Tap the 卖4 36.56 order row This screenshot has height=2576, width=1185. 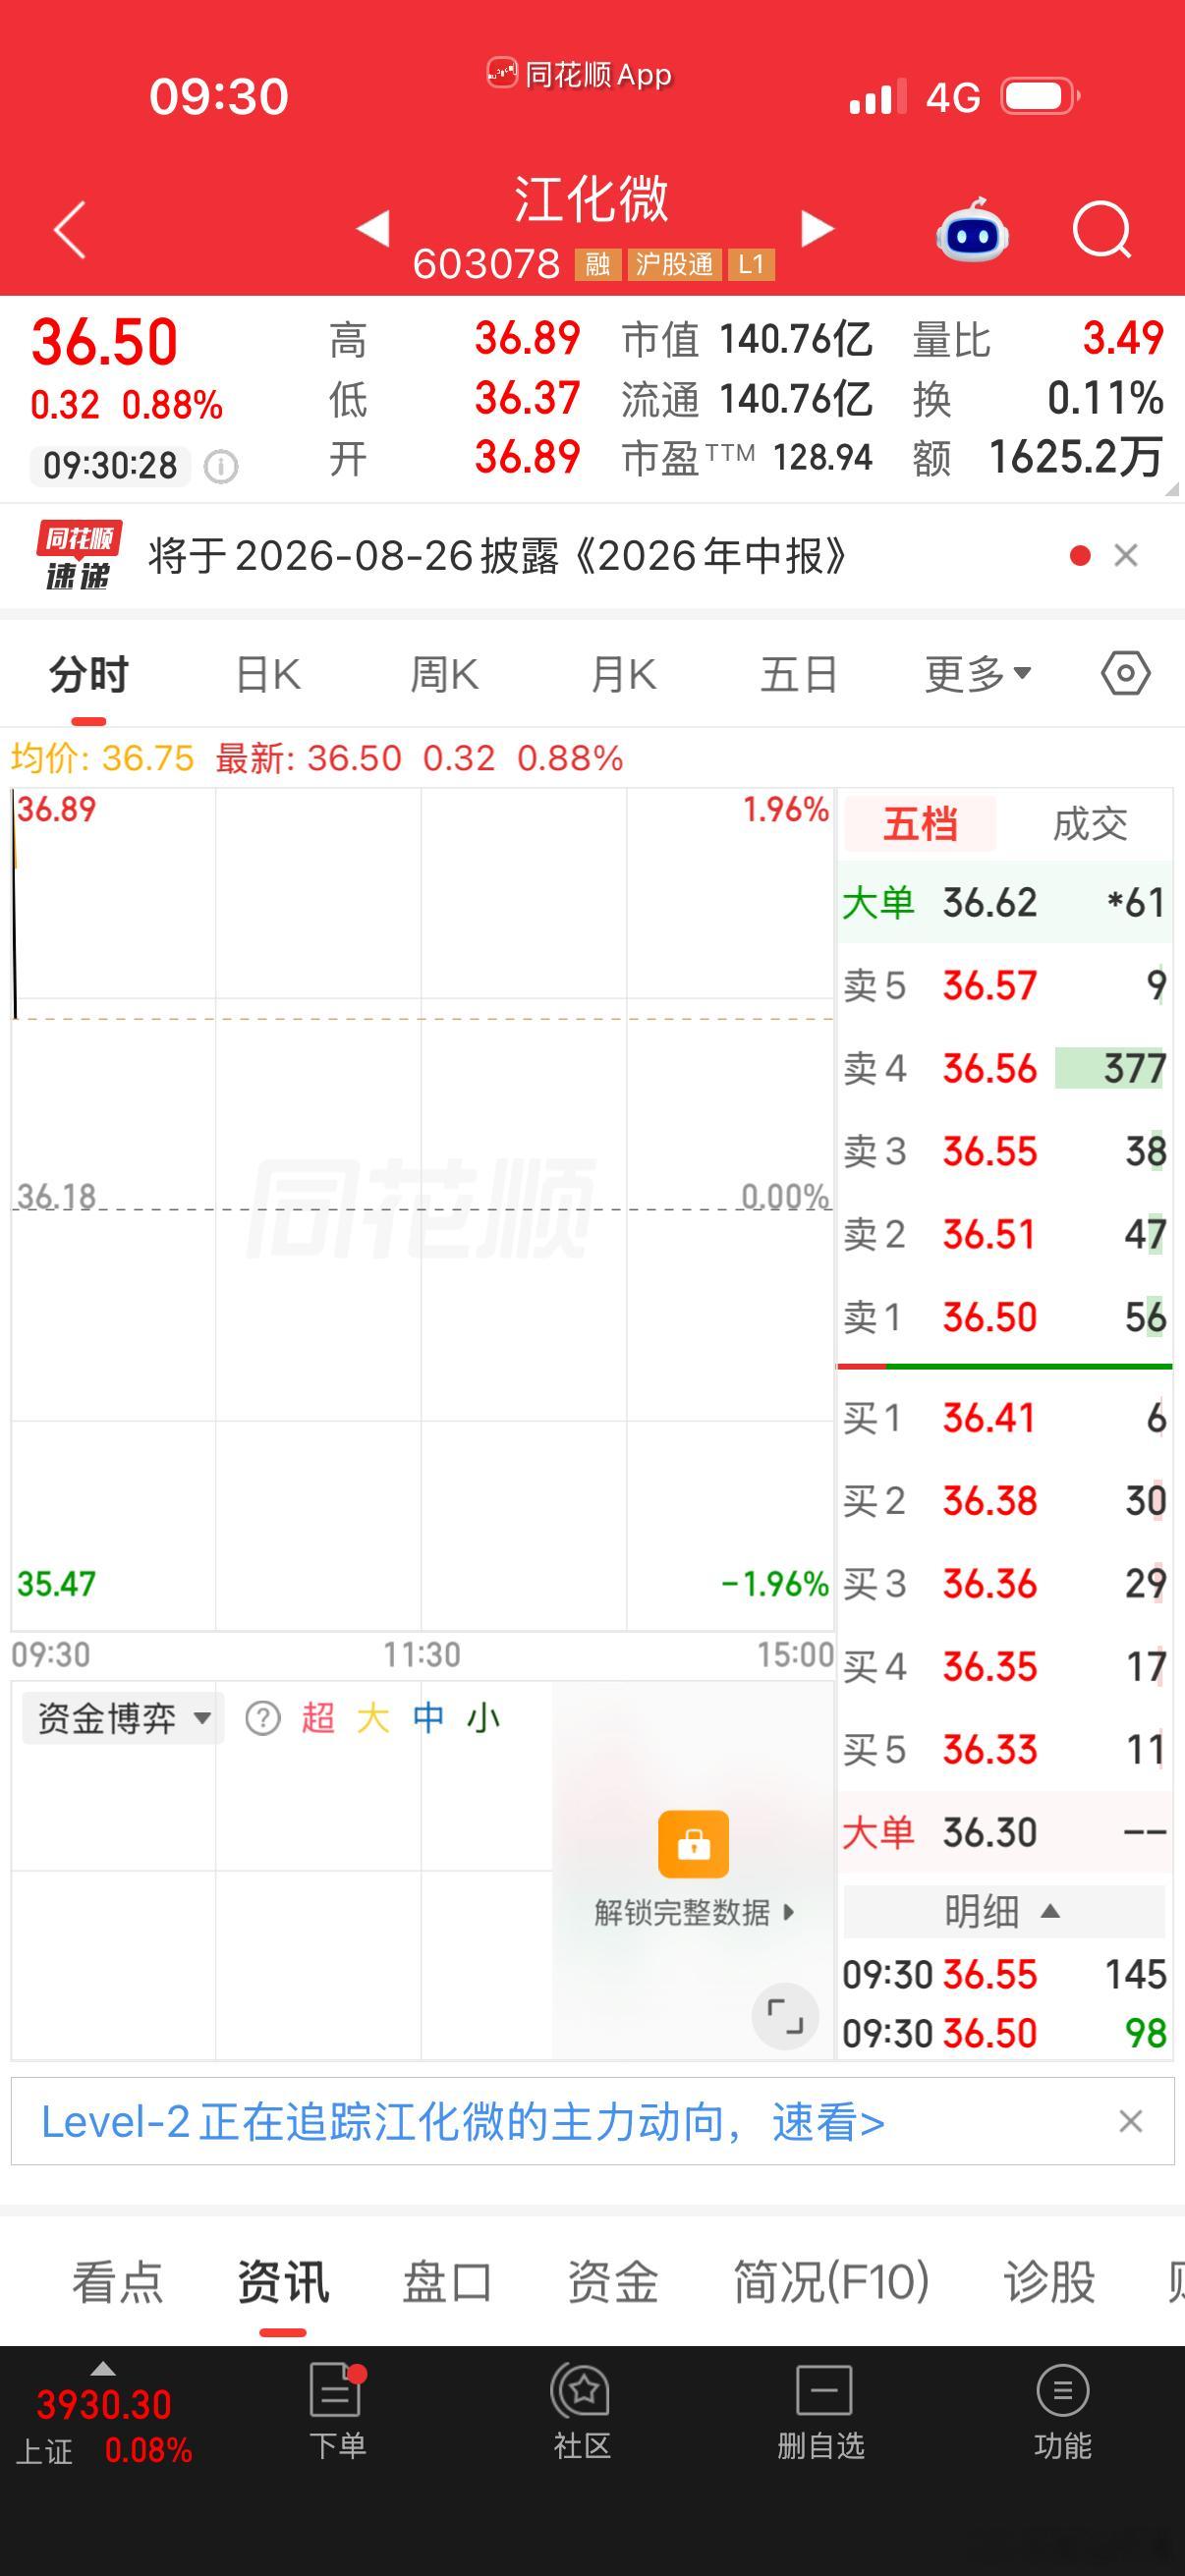click(x=1004, y=1069)
